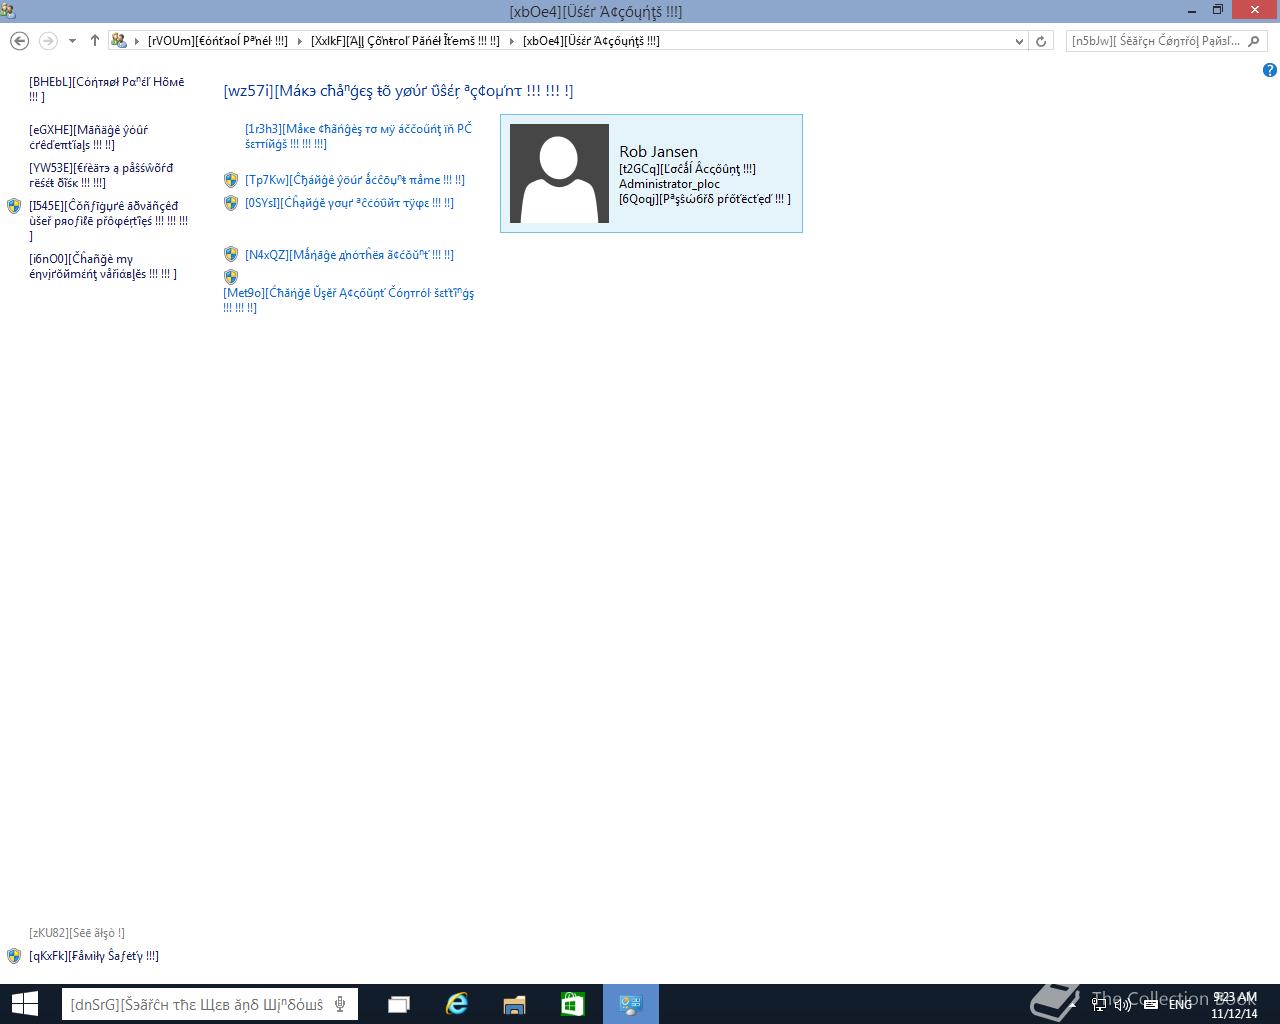
Task: Open Manage your credentials link
Action: [x=88, y=137]
